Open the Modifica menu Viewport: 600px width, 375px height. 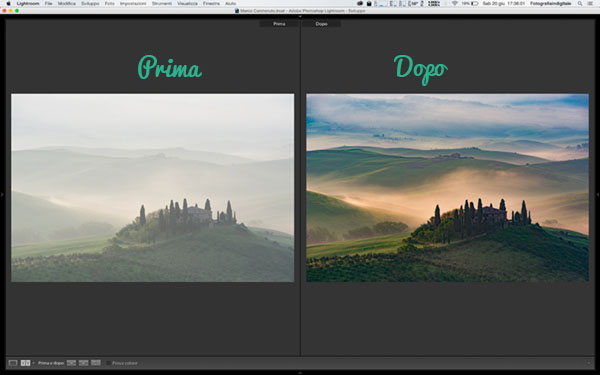tap(67, 3)
